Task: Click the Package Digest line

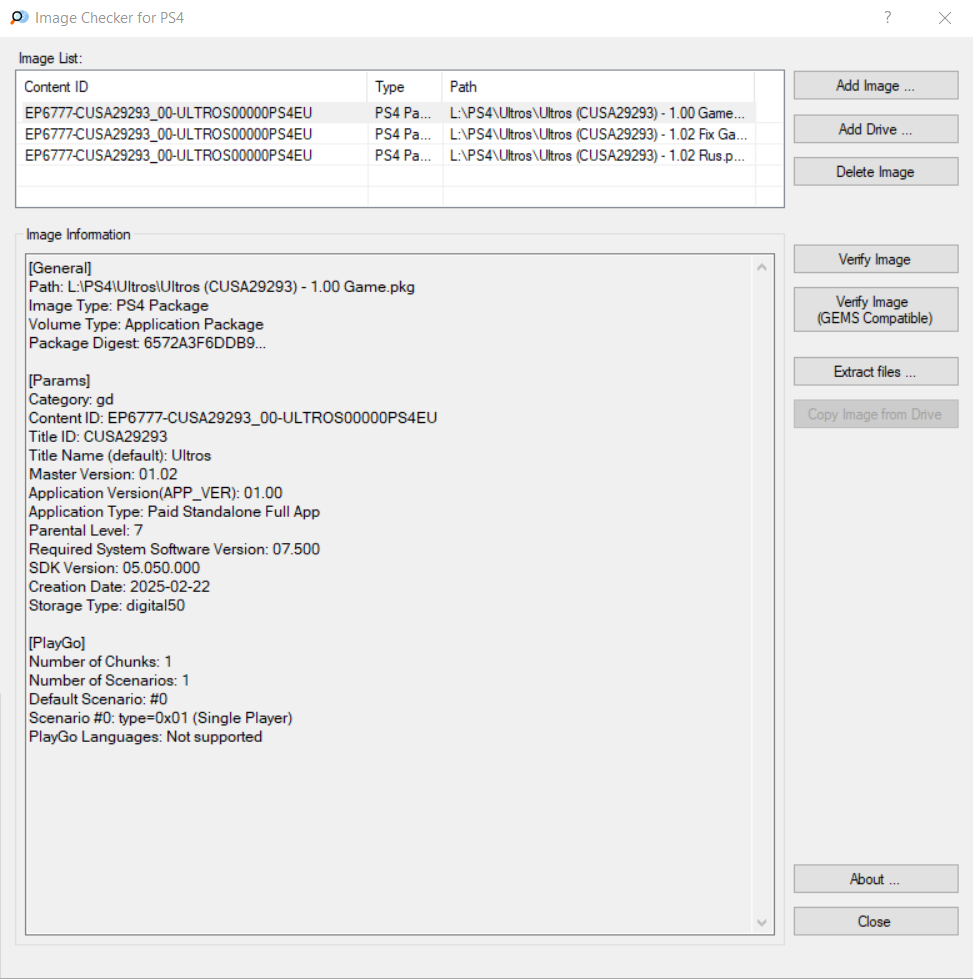Action: (147, 343)
